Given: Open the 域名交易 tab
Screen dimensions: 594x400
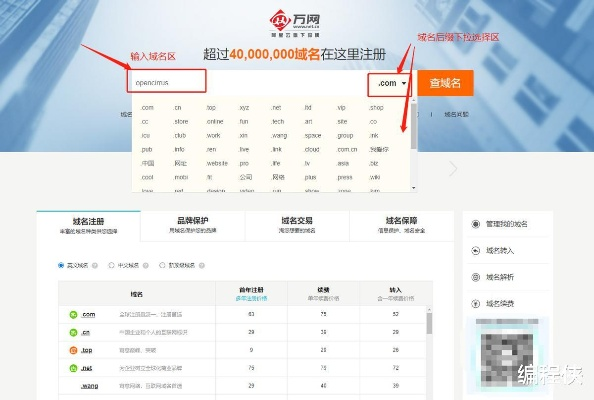Looking at the screenshot, I should pyautogui.click(x=297, y=225).
